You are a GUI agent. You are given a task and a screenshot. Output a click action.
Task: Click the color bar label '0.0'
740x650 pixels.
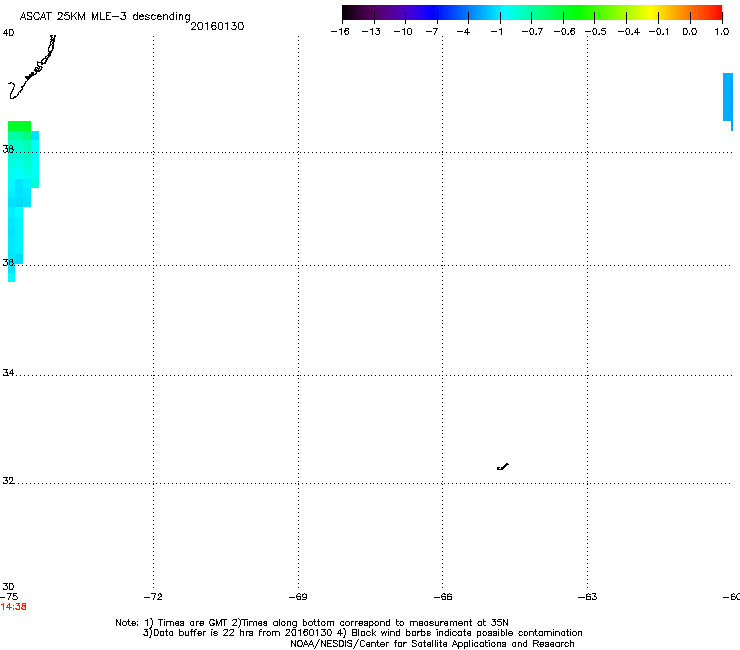[690, 32]
